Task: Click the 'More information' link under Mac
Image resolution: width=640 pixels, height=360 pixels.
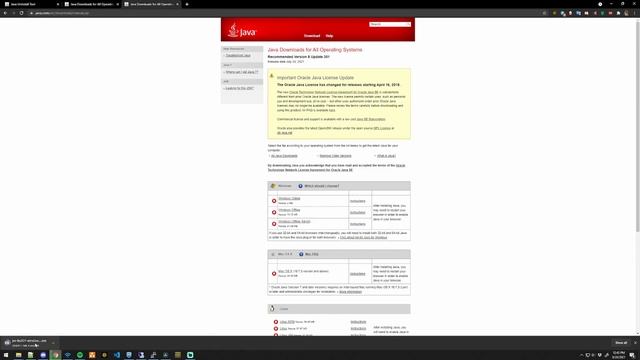Action: pos(350,292)
